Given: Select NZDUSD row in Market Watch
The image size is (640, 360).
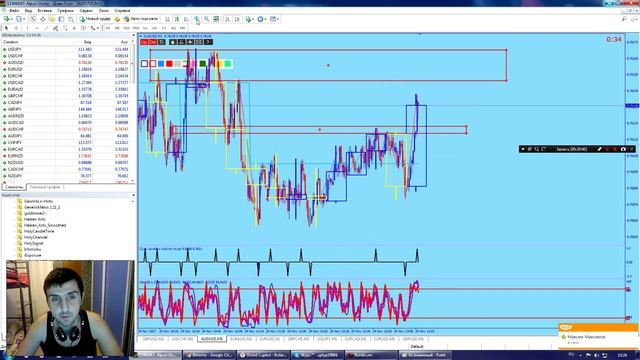Looking at the screenshot, I should click(x=66, y=162).
